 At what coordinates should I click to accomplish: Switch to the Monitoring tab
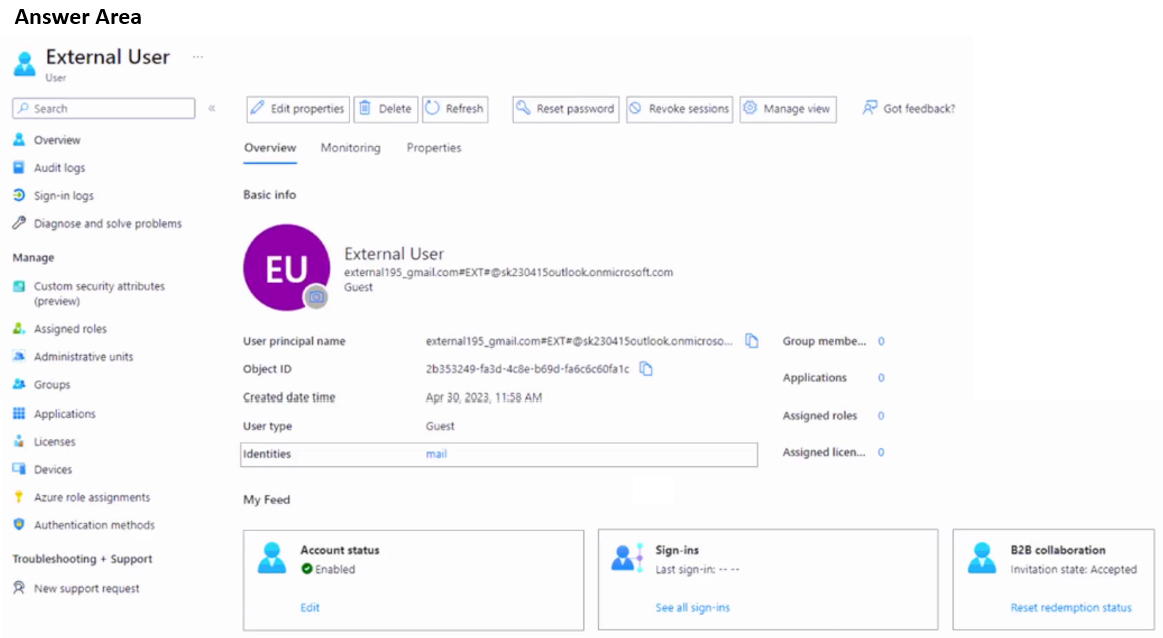pos(350,148)
